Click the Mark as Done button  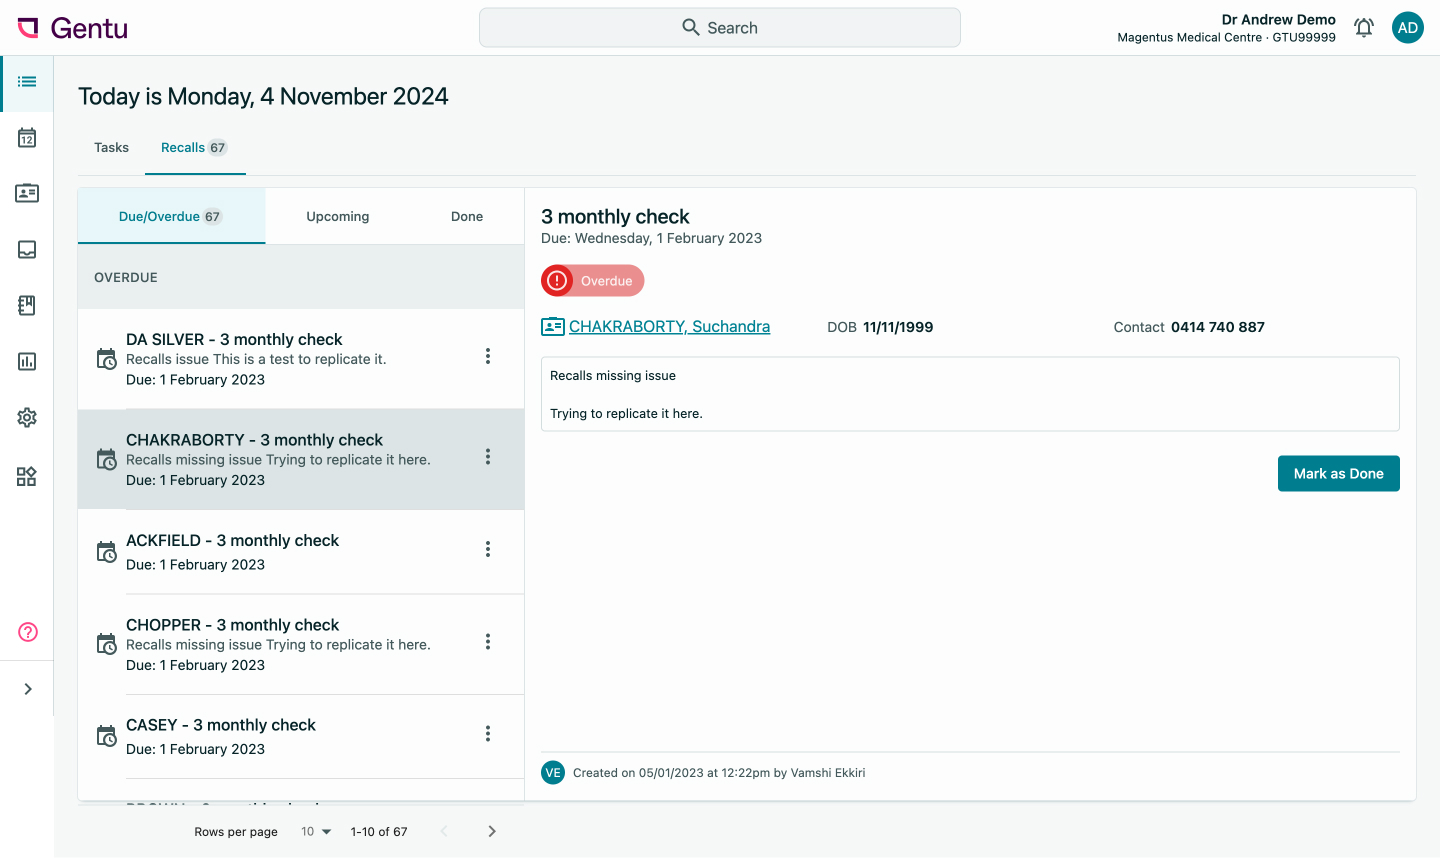click(x=1338, y=474)
